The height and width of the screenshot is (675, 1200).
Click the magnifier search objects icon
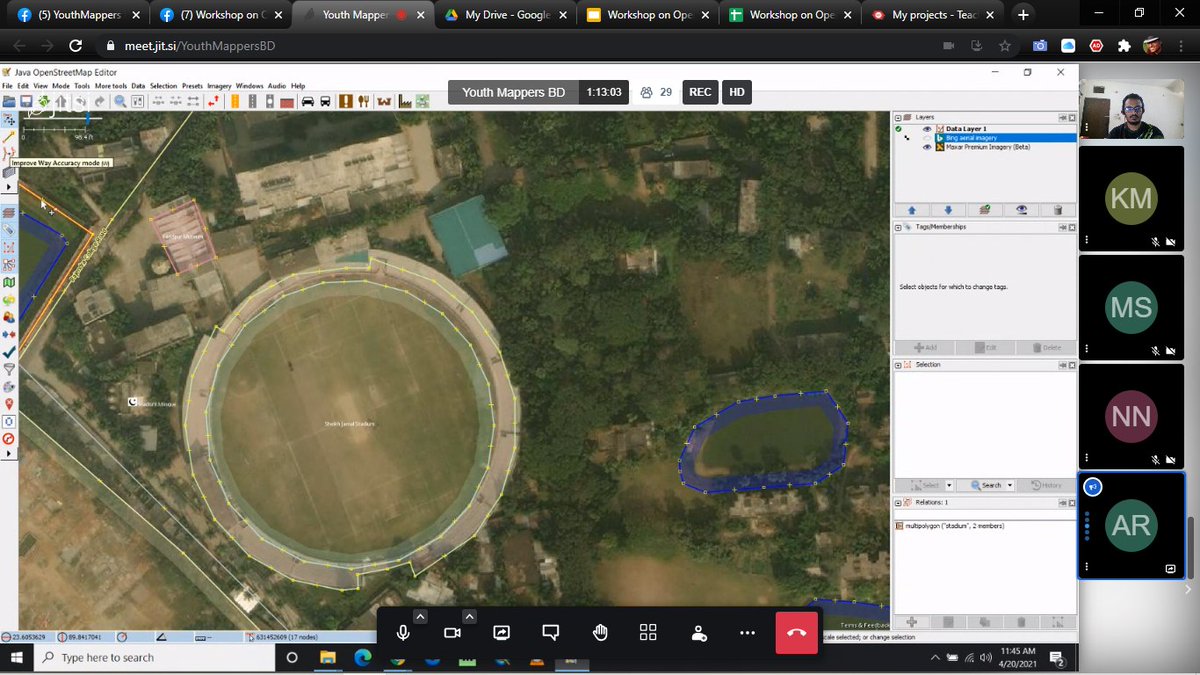120,102
